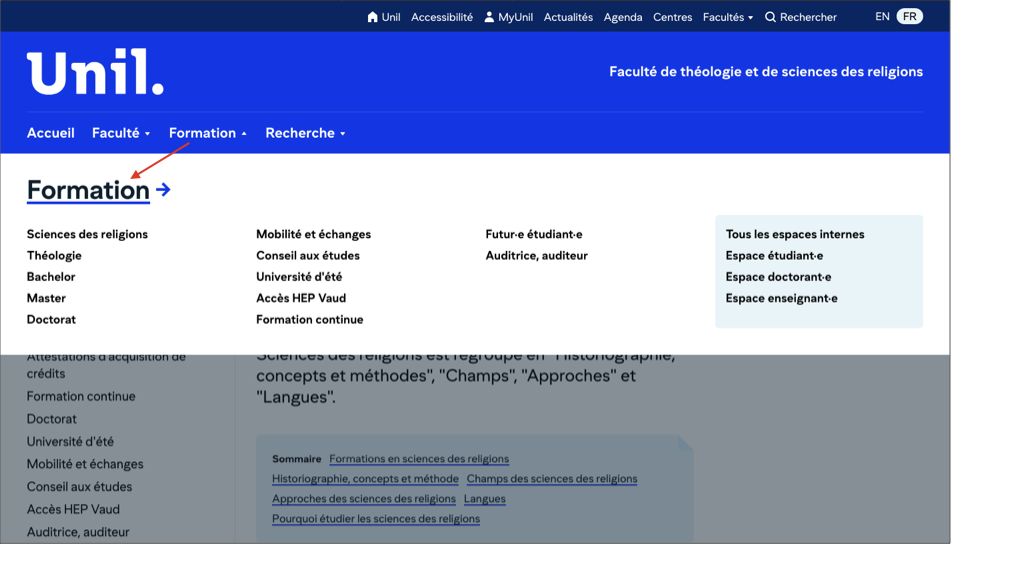Image resolution: width=1024 pixels, height=567 pixels.
Task: Open Bachelor menu entry
Action: pos(51,277)
